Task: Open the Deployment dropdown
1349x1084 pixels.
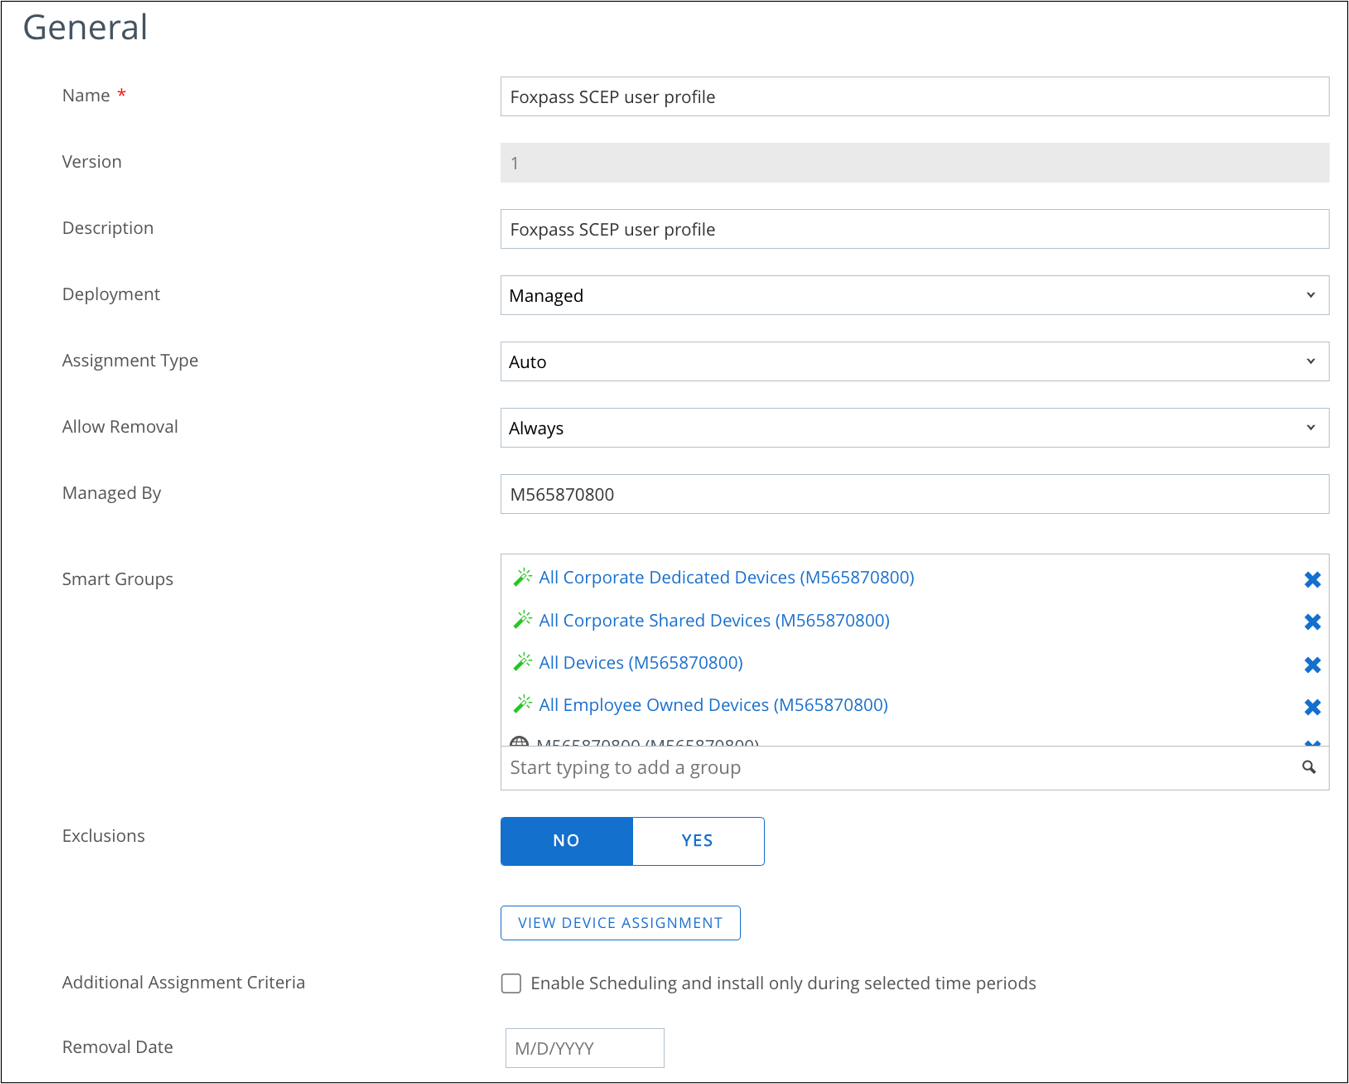Action: tap(914, 295)
